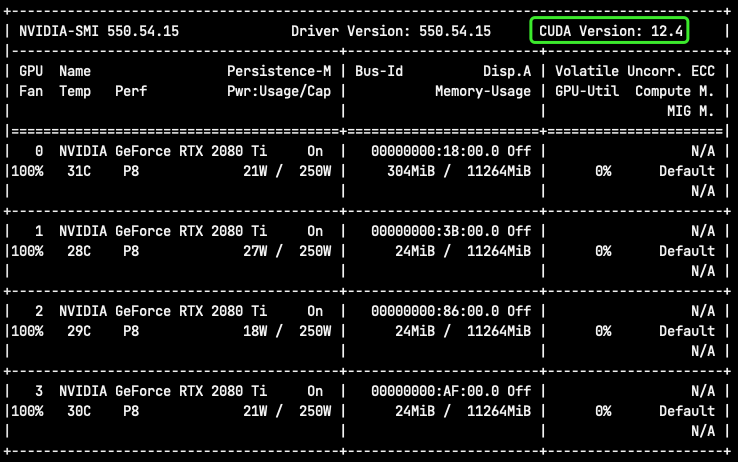Viewport: 738px width, 462px height.
Task: Click the "Fan" column header
Action: 31,91
